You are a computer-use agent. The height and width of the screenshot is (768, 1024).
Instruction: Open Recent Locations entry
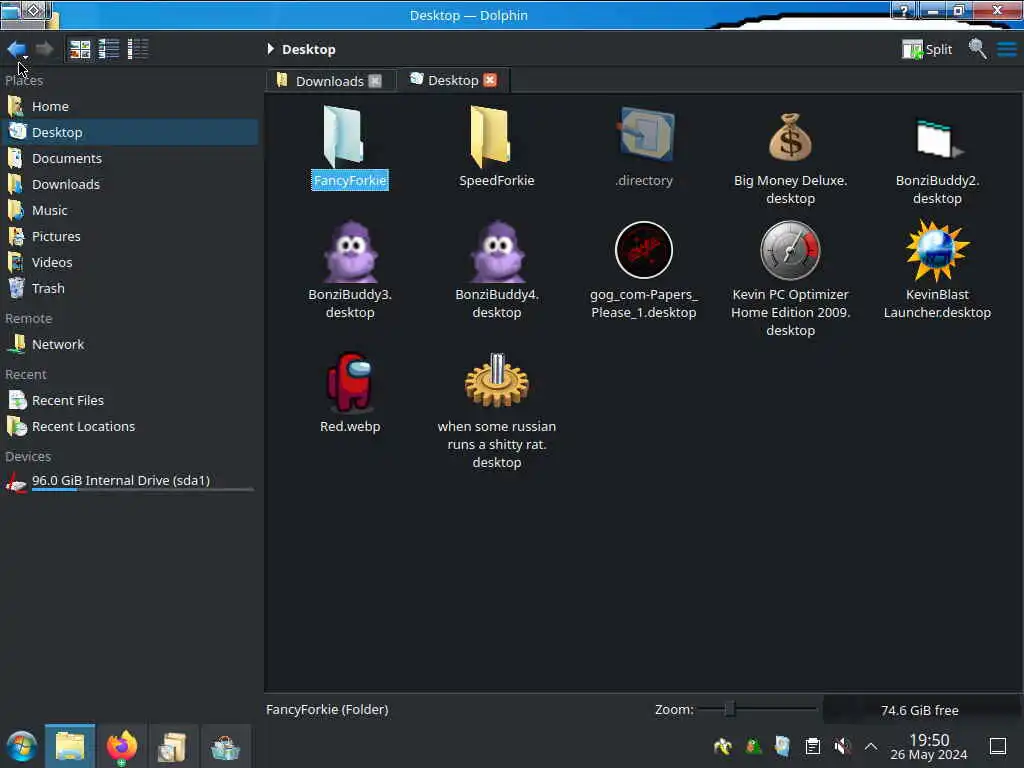pos(130,426)
